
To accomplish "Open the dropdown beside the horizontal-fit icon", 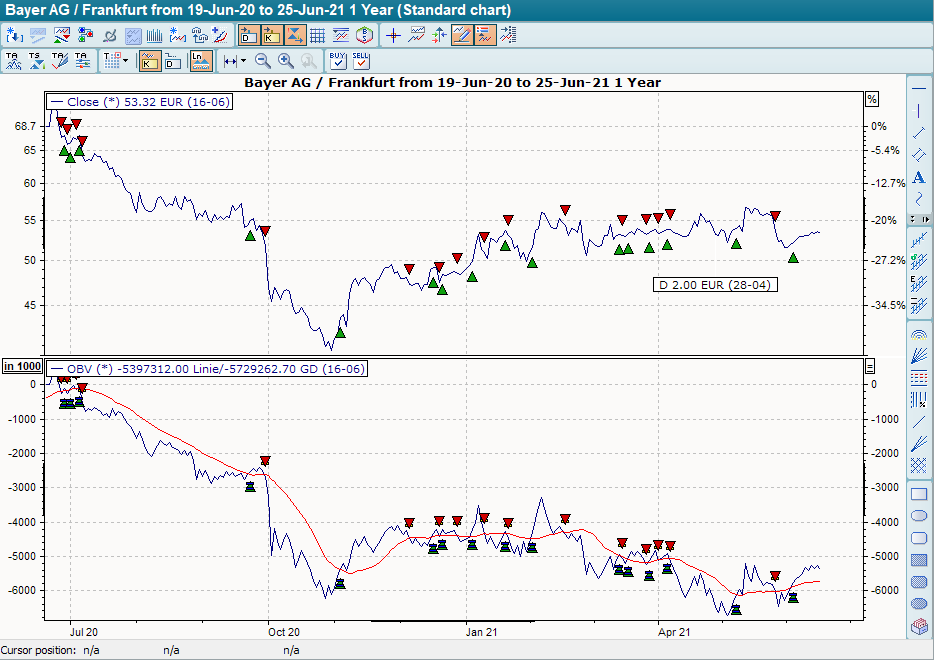I will coord(245,61).
